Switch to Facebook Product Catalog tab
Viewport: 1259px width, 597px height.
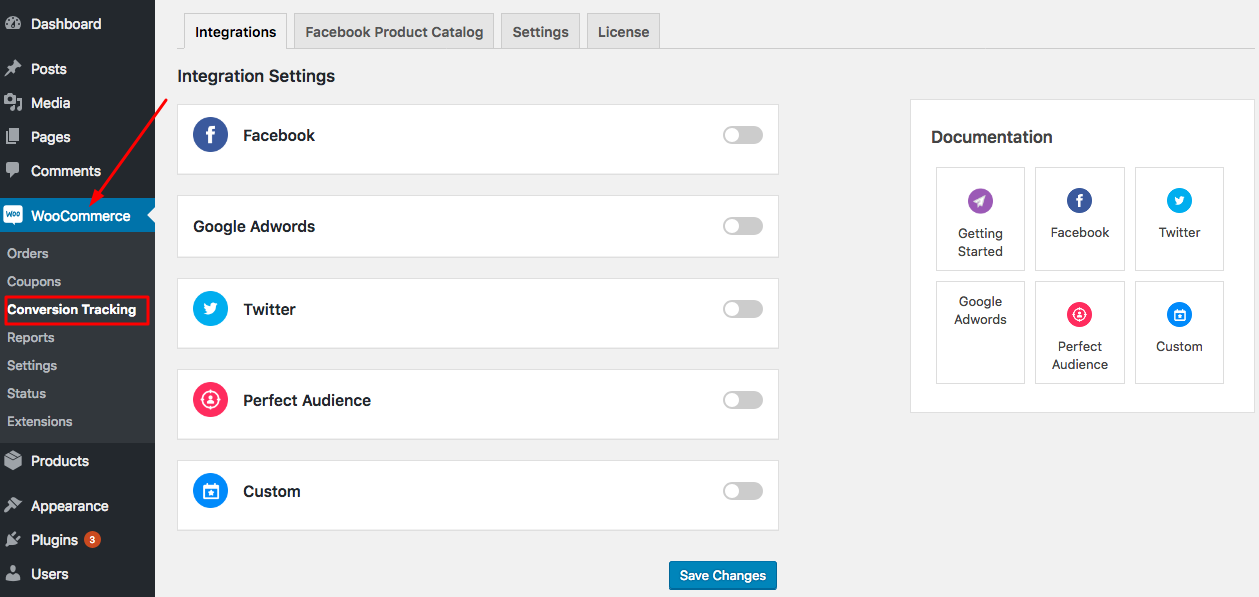pos(394,32)
